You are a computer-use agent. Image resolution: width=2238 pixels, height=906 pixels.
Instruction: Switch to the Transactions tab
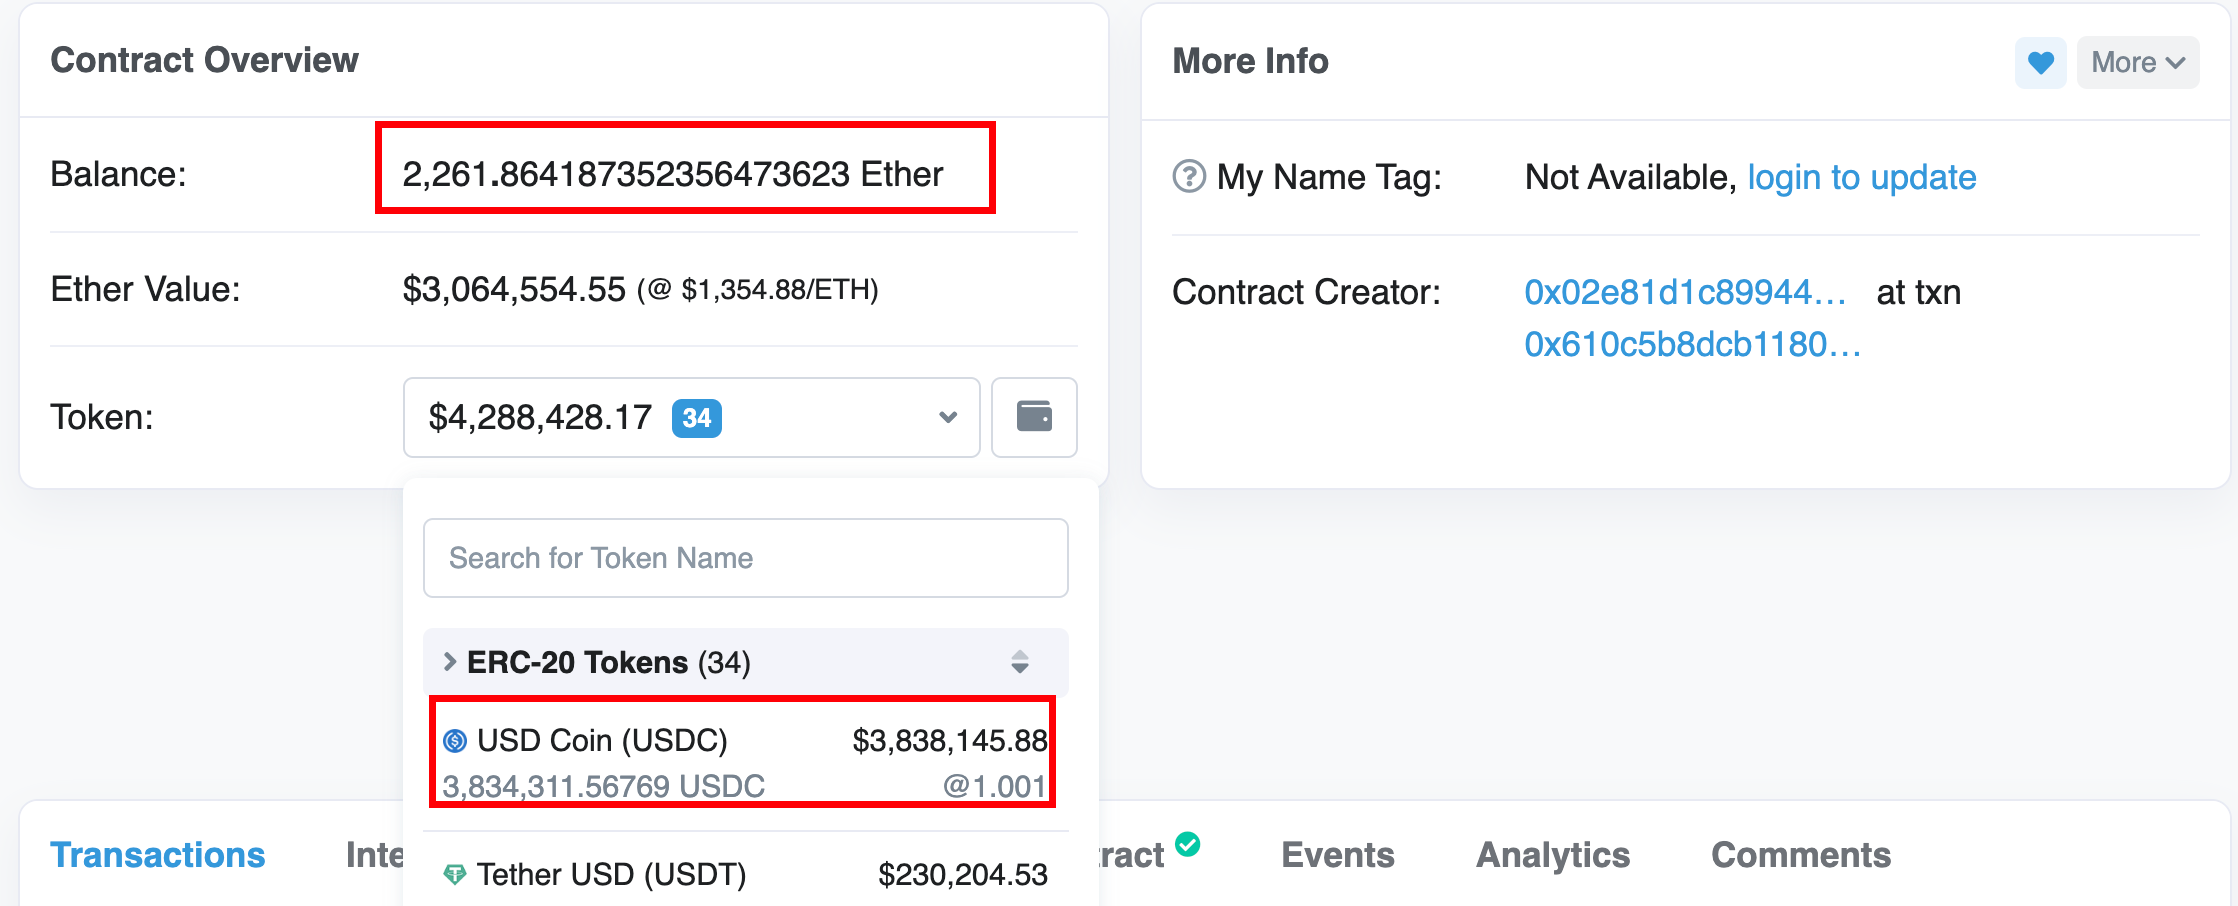click(158, 855)
